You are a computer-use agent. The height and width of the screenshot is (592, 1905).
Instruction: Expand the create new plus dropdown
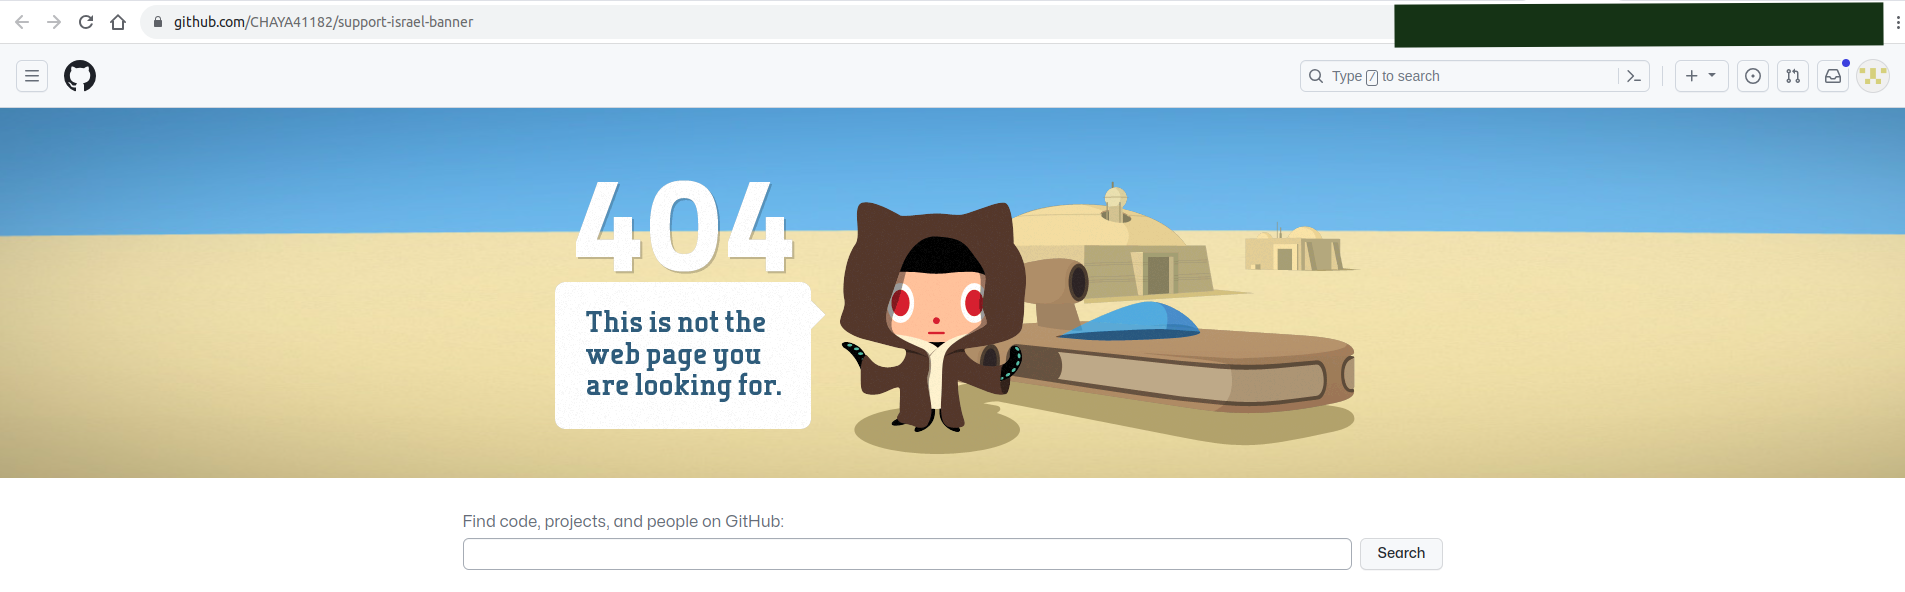(1701, 76)
